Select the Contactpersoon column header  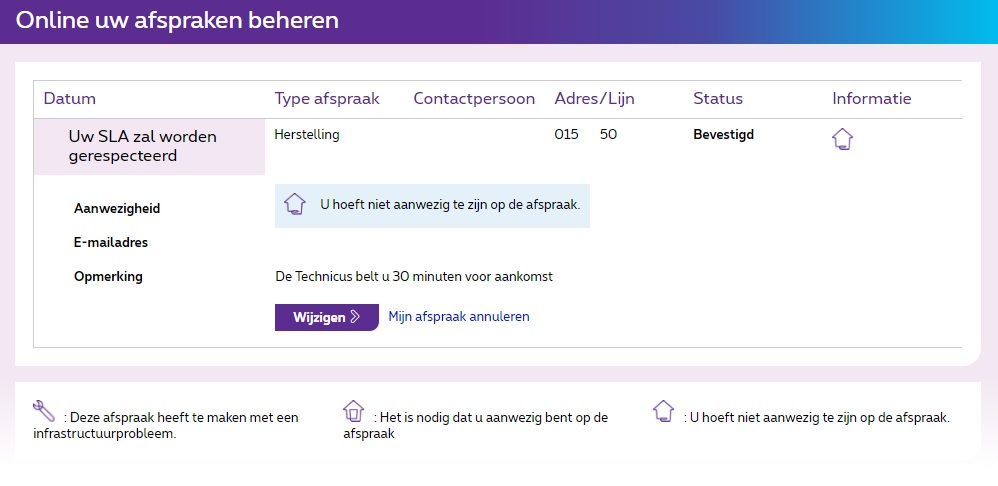(474, 99)
